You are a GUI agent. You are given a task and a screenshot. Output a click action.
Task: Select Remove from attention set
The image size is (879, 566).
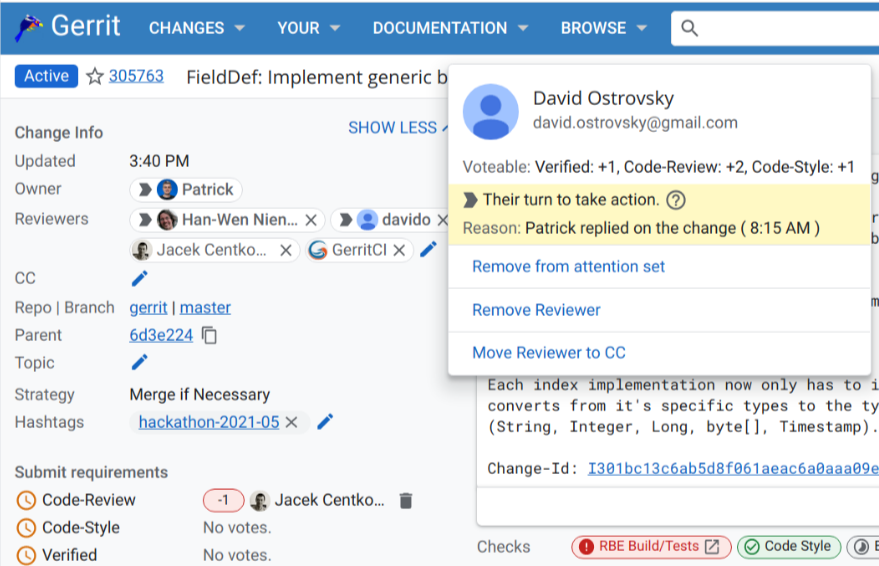tap(568, 266)
